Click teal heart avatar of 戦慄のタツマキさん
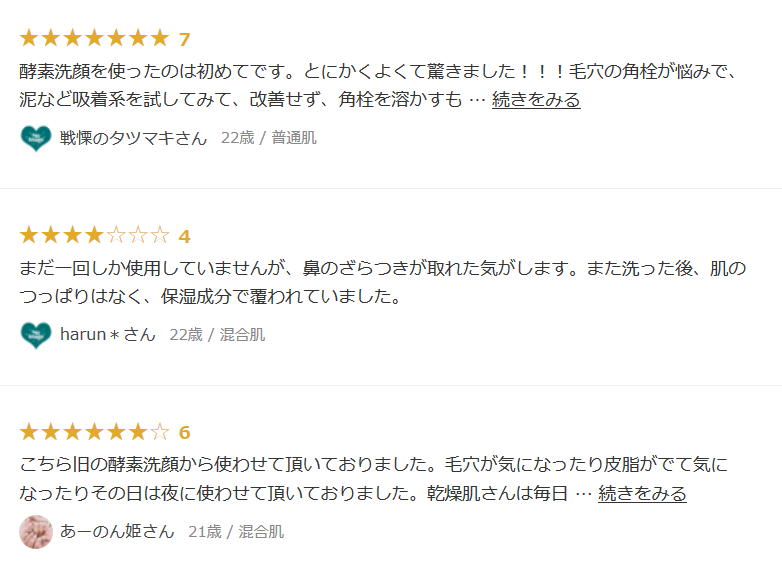Viewport: 782px width, 572px height. (x=35, y=138)
